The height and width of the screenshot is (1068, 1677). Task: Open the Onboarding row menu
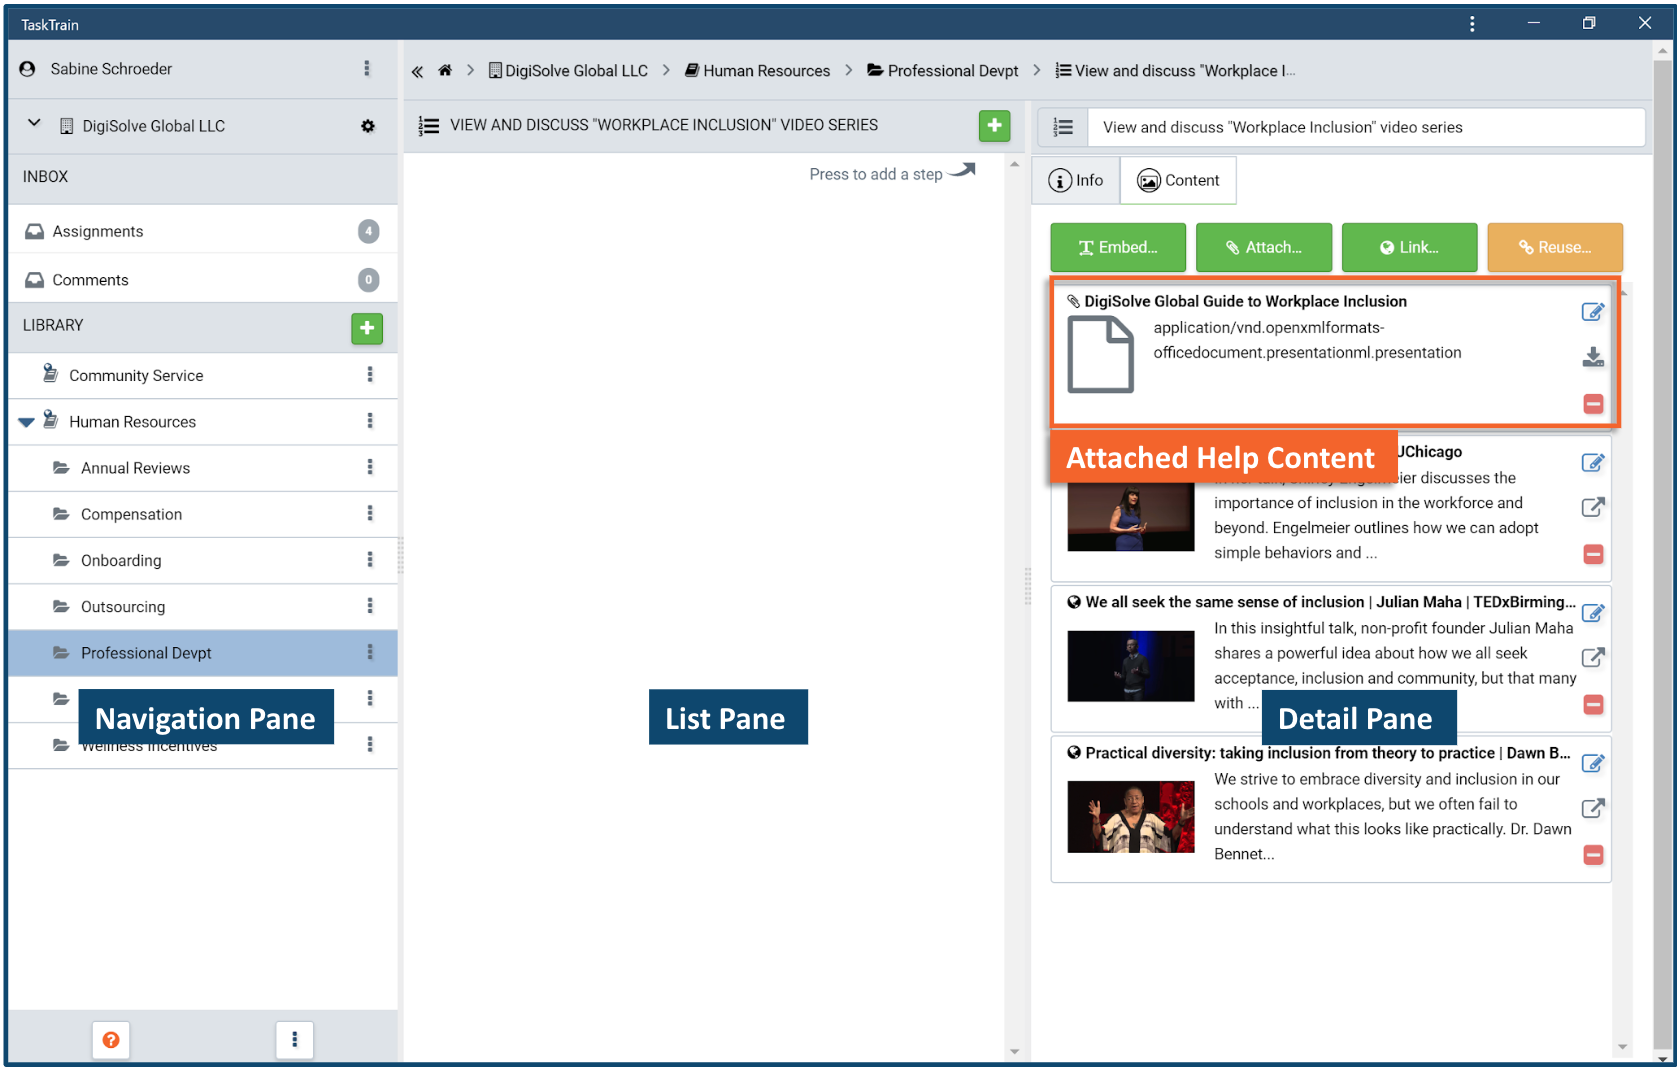coord(370,559)
